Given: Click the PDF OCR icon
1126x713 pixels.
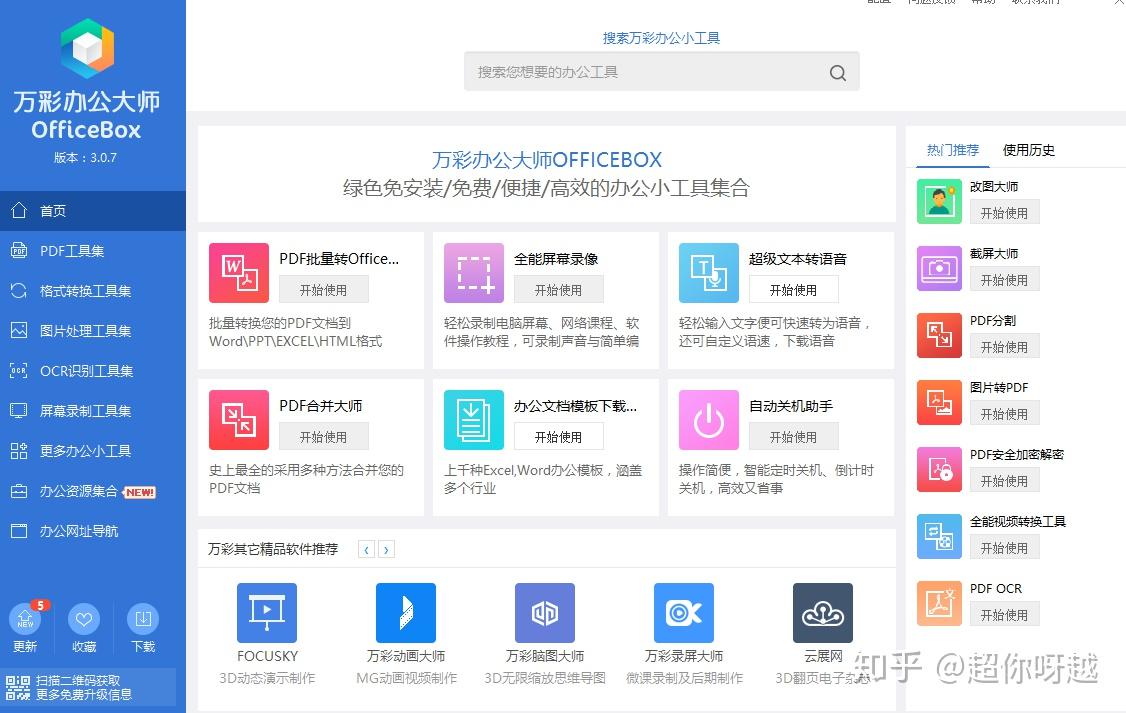Looking at the screenshot, I should [x=939, y=603].
